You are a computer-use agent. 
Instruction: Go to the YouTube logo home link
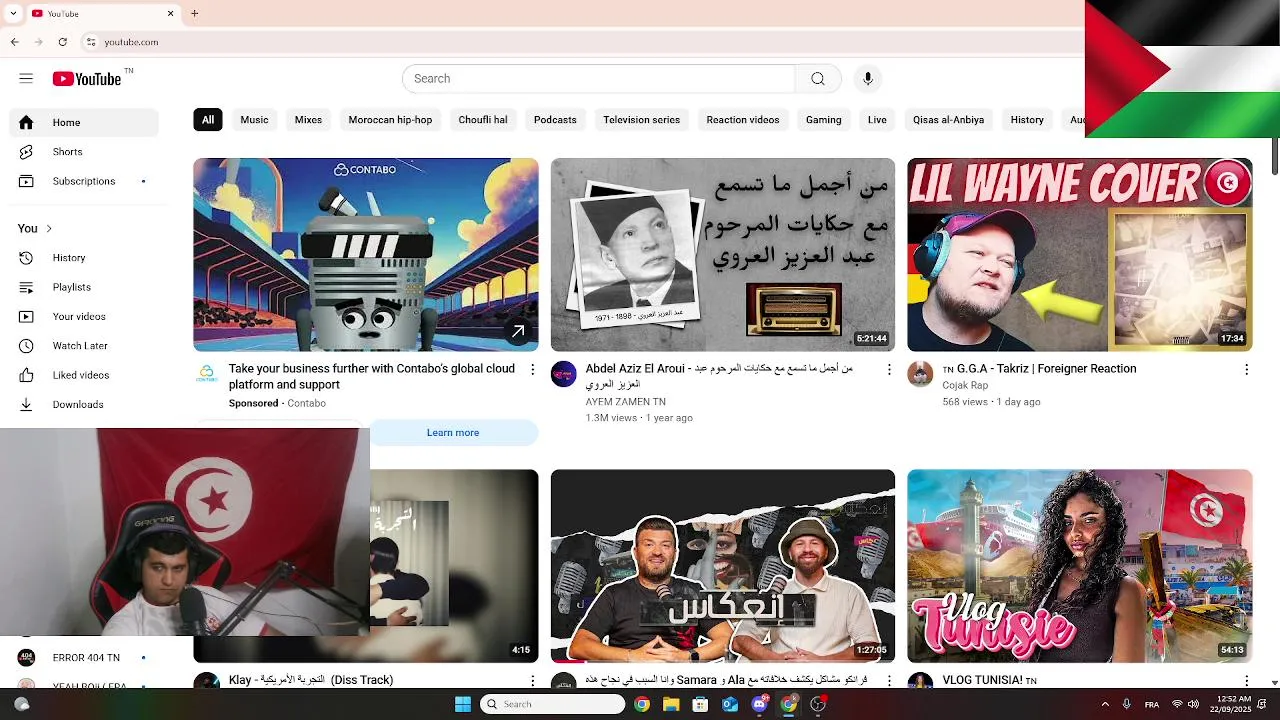coord(87,78)
